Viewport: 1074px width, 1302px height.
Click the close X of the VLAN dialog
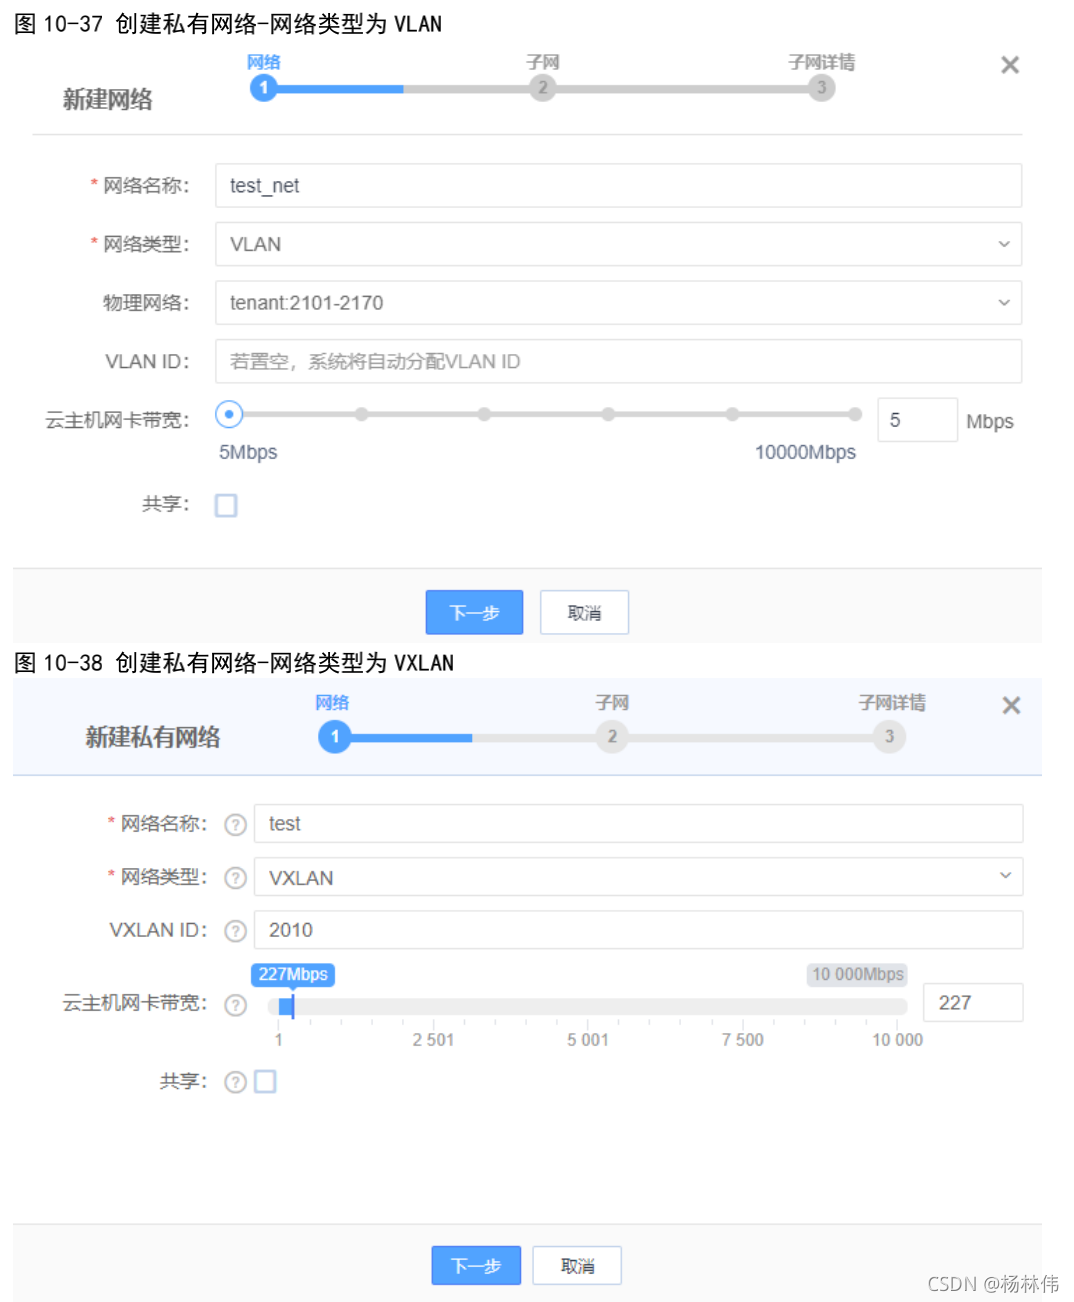click(1009, 64)
